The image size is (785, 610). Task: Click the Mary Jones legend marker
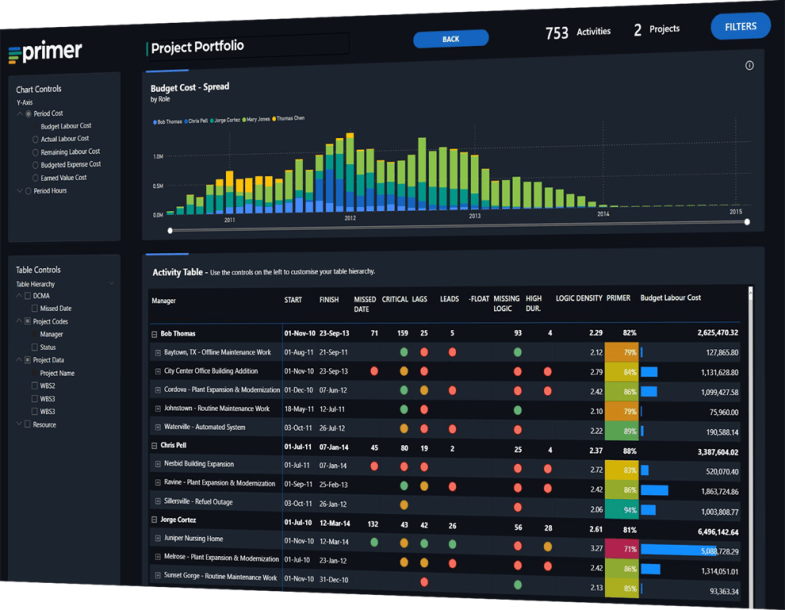pos(246,120)
